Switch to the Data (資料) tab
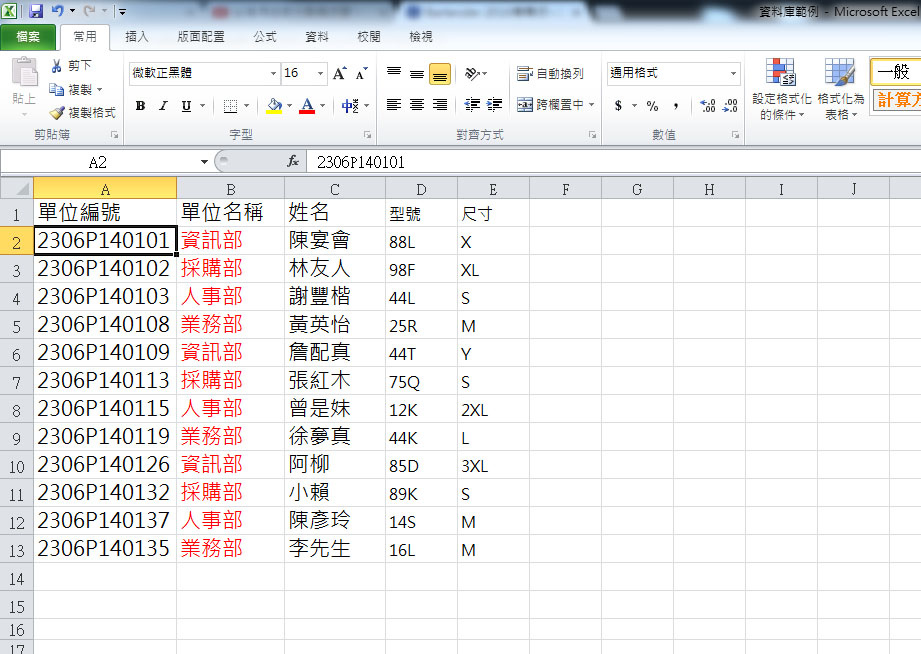 tap(317, 36)
